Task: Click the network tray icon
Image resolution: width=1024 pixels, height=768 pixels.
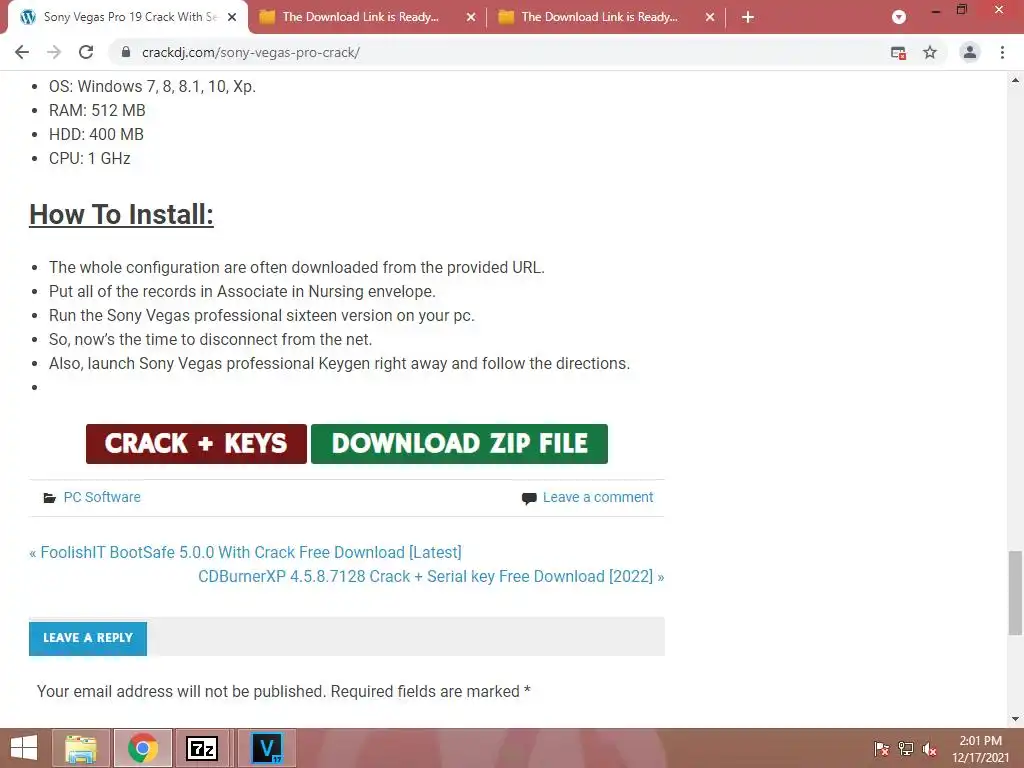Action: pos(906,749)
